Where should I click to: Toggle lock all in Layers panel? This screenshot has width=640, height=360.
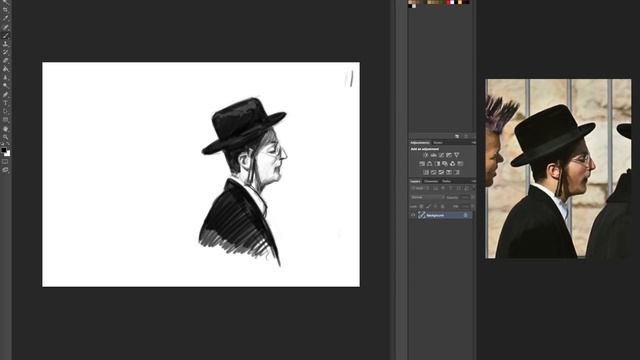[x=443, y=207]
